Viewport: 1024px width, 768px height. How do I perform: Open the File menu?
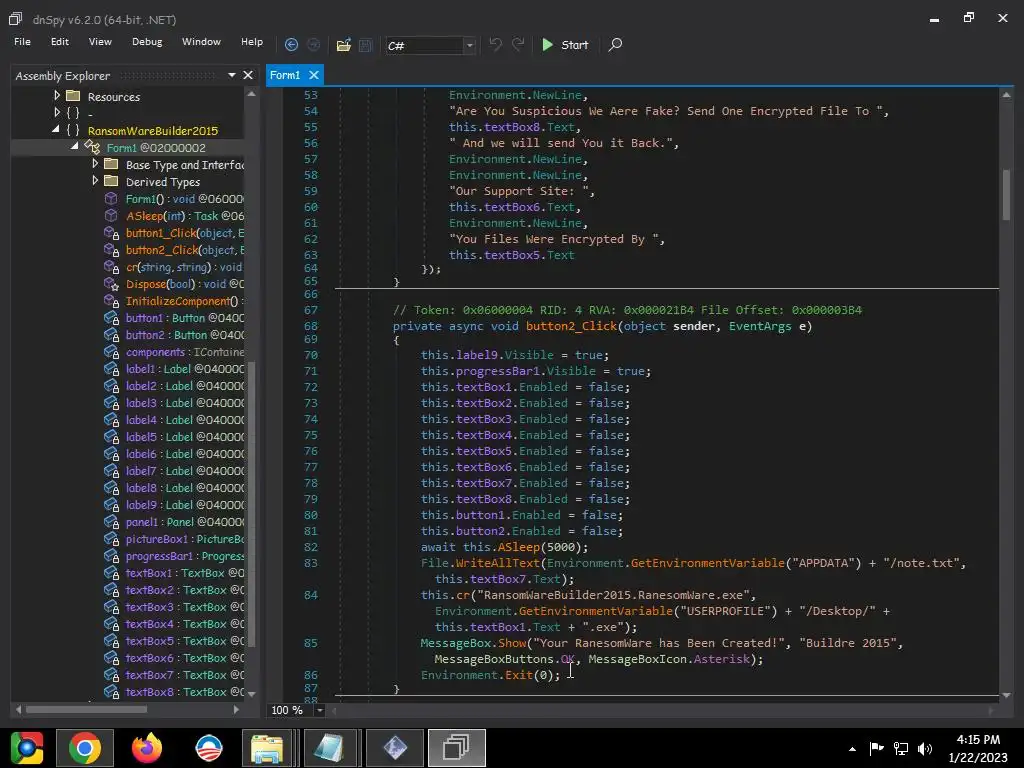coord(22,41)
